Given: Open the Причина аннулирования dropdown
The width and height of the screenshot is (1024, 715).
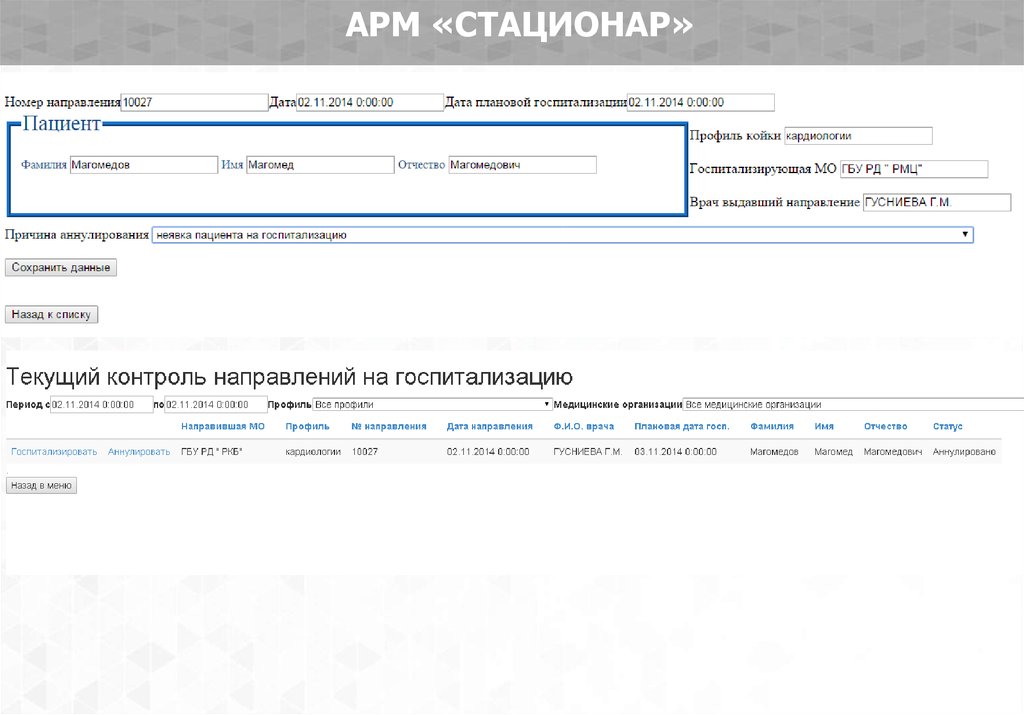Looking at the screenshot, I should coord(562,235).
